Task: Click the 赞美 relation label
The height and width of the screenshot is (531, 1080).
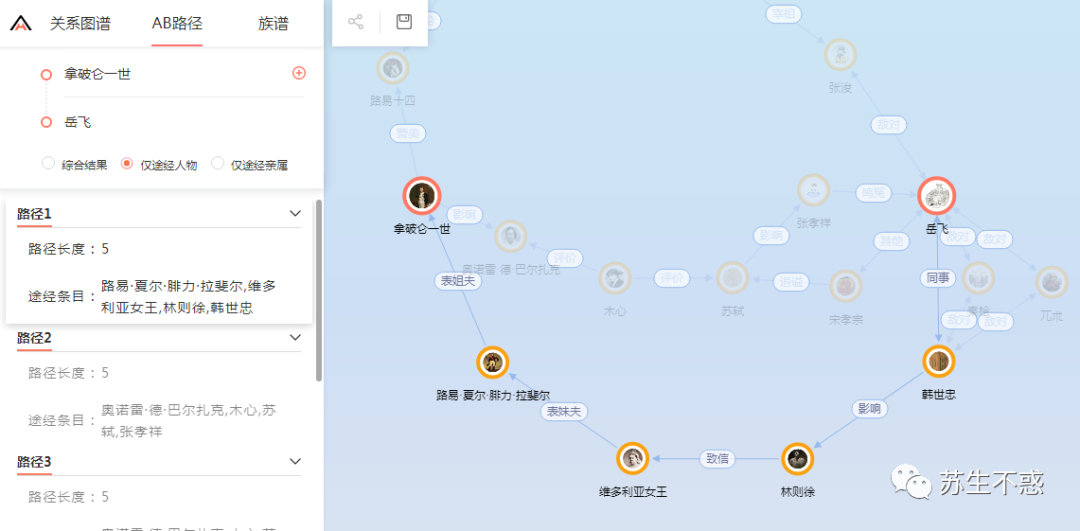Action: point(408,134)
